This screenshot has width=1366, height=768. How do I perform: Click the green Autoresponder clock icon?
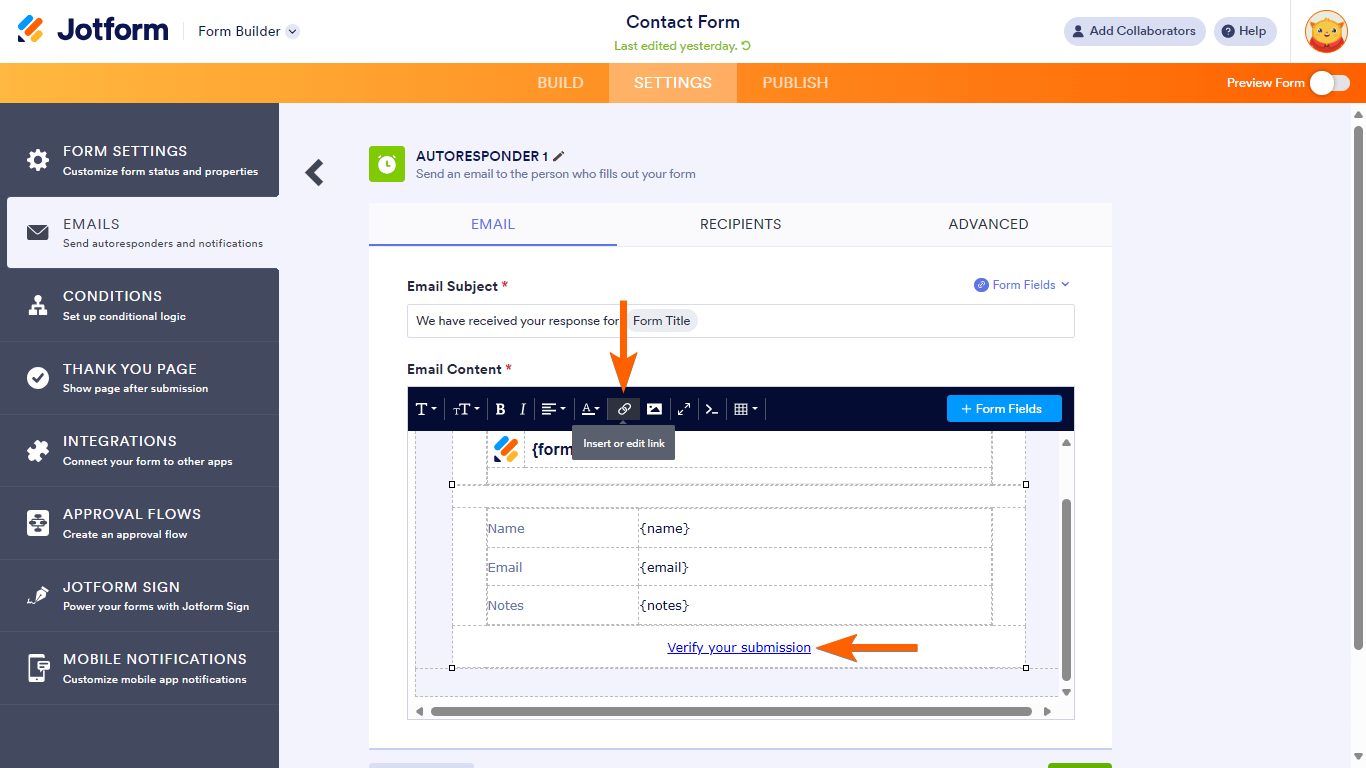[x=387, y=164]
